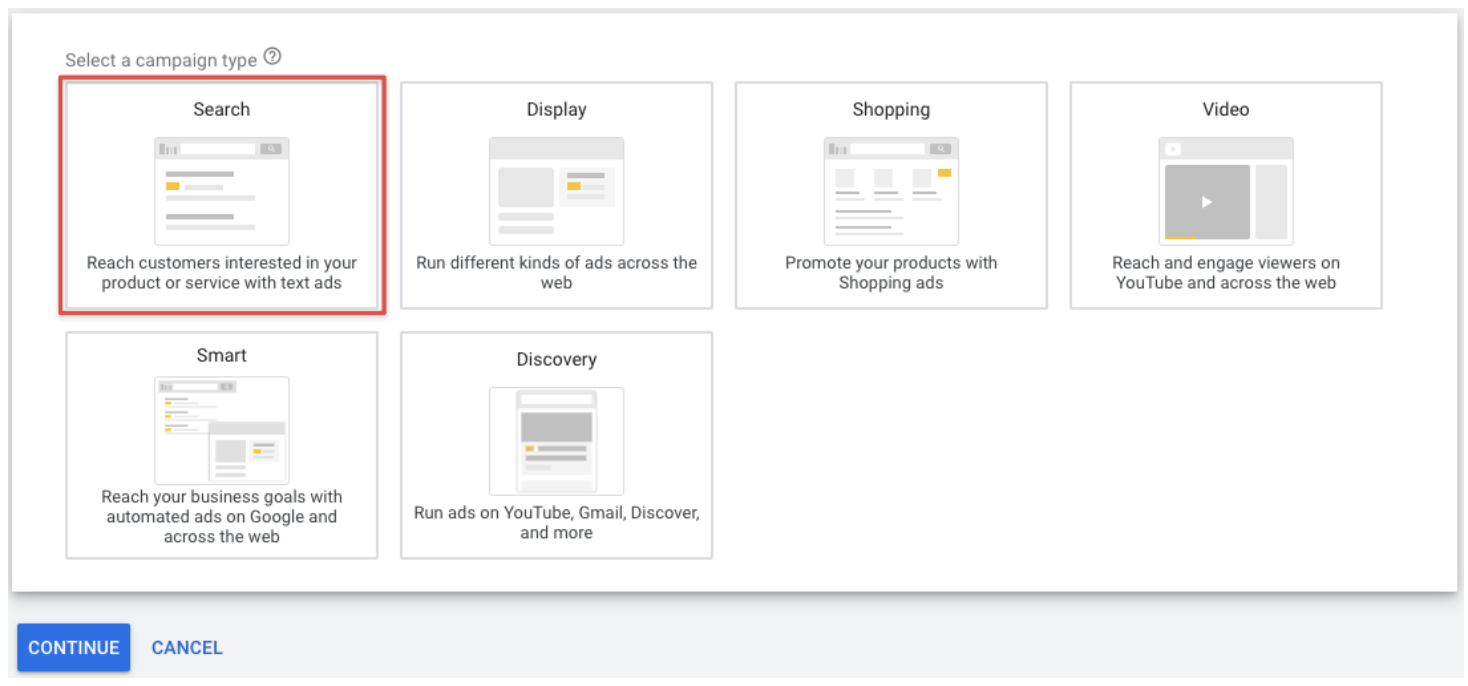
Task: Click the Search card illustration thumbnail
Action: coord(222,191)
